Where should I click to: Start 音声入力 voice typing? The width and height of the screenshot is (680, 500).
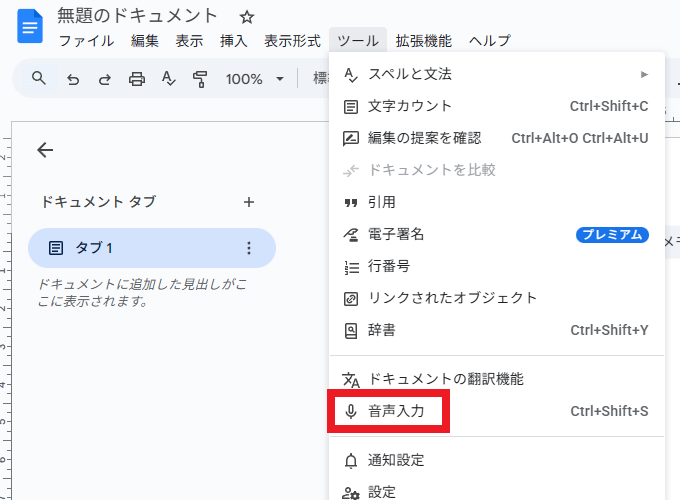coord(497,411)
